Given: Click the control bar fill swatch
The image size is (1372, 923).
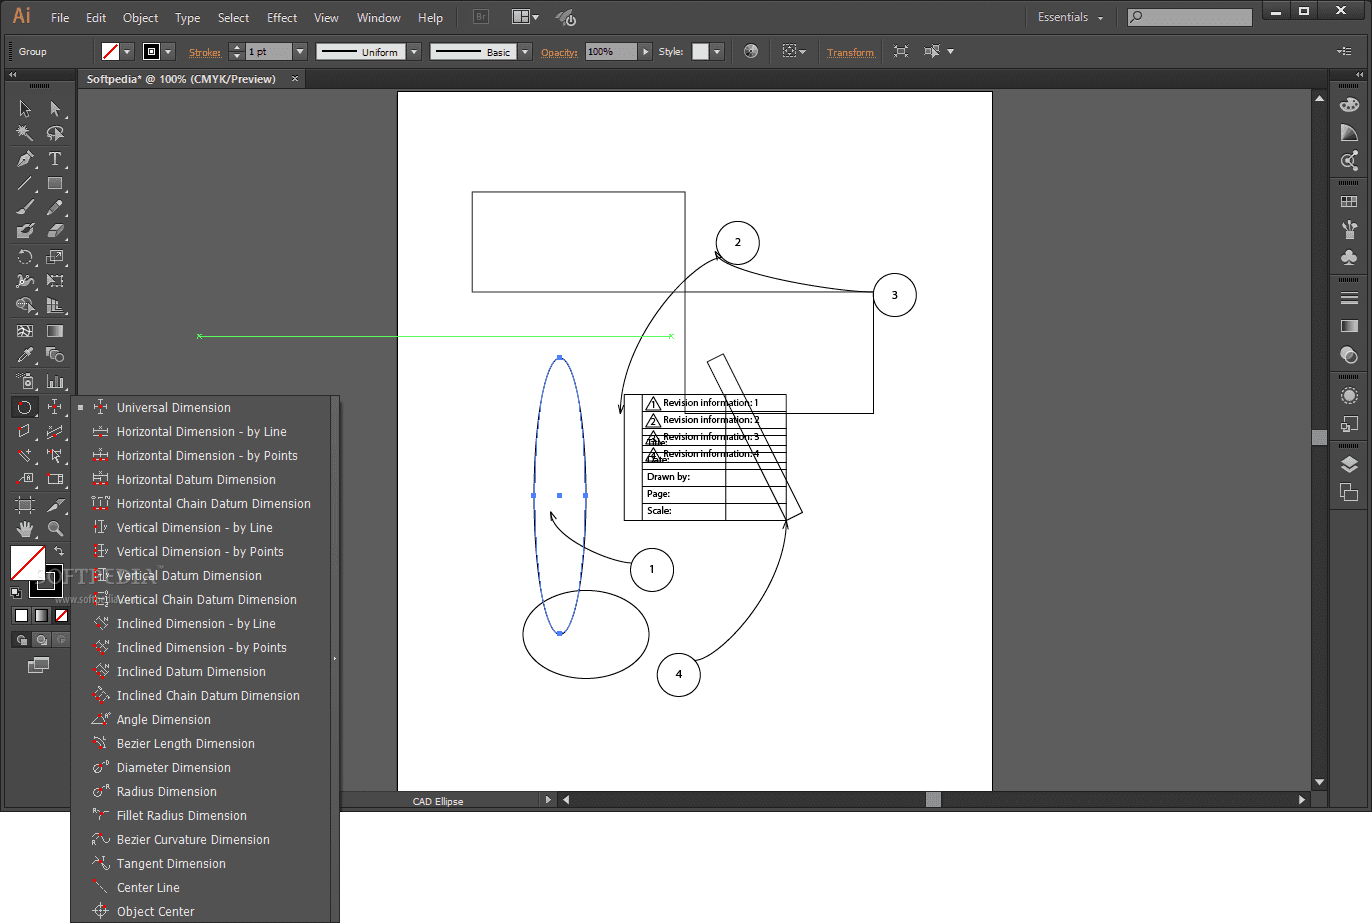Looking at the screenshot, I should (x=111, y=52).
